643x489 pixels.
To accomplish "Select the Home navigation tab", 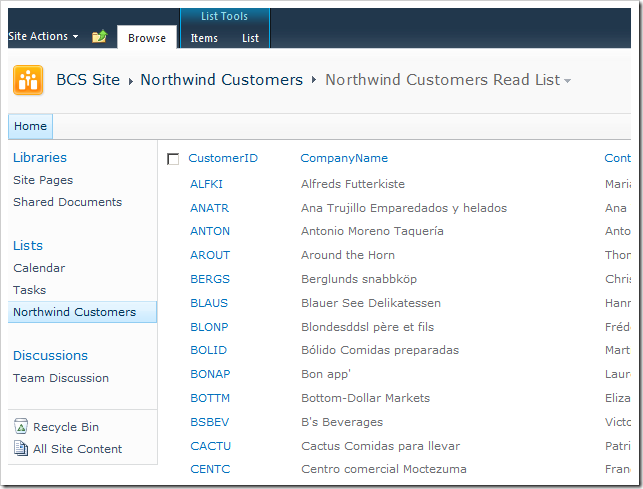I will click(x=30, y=126).
